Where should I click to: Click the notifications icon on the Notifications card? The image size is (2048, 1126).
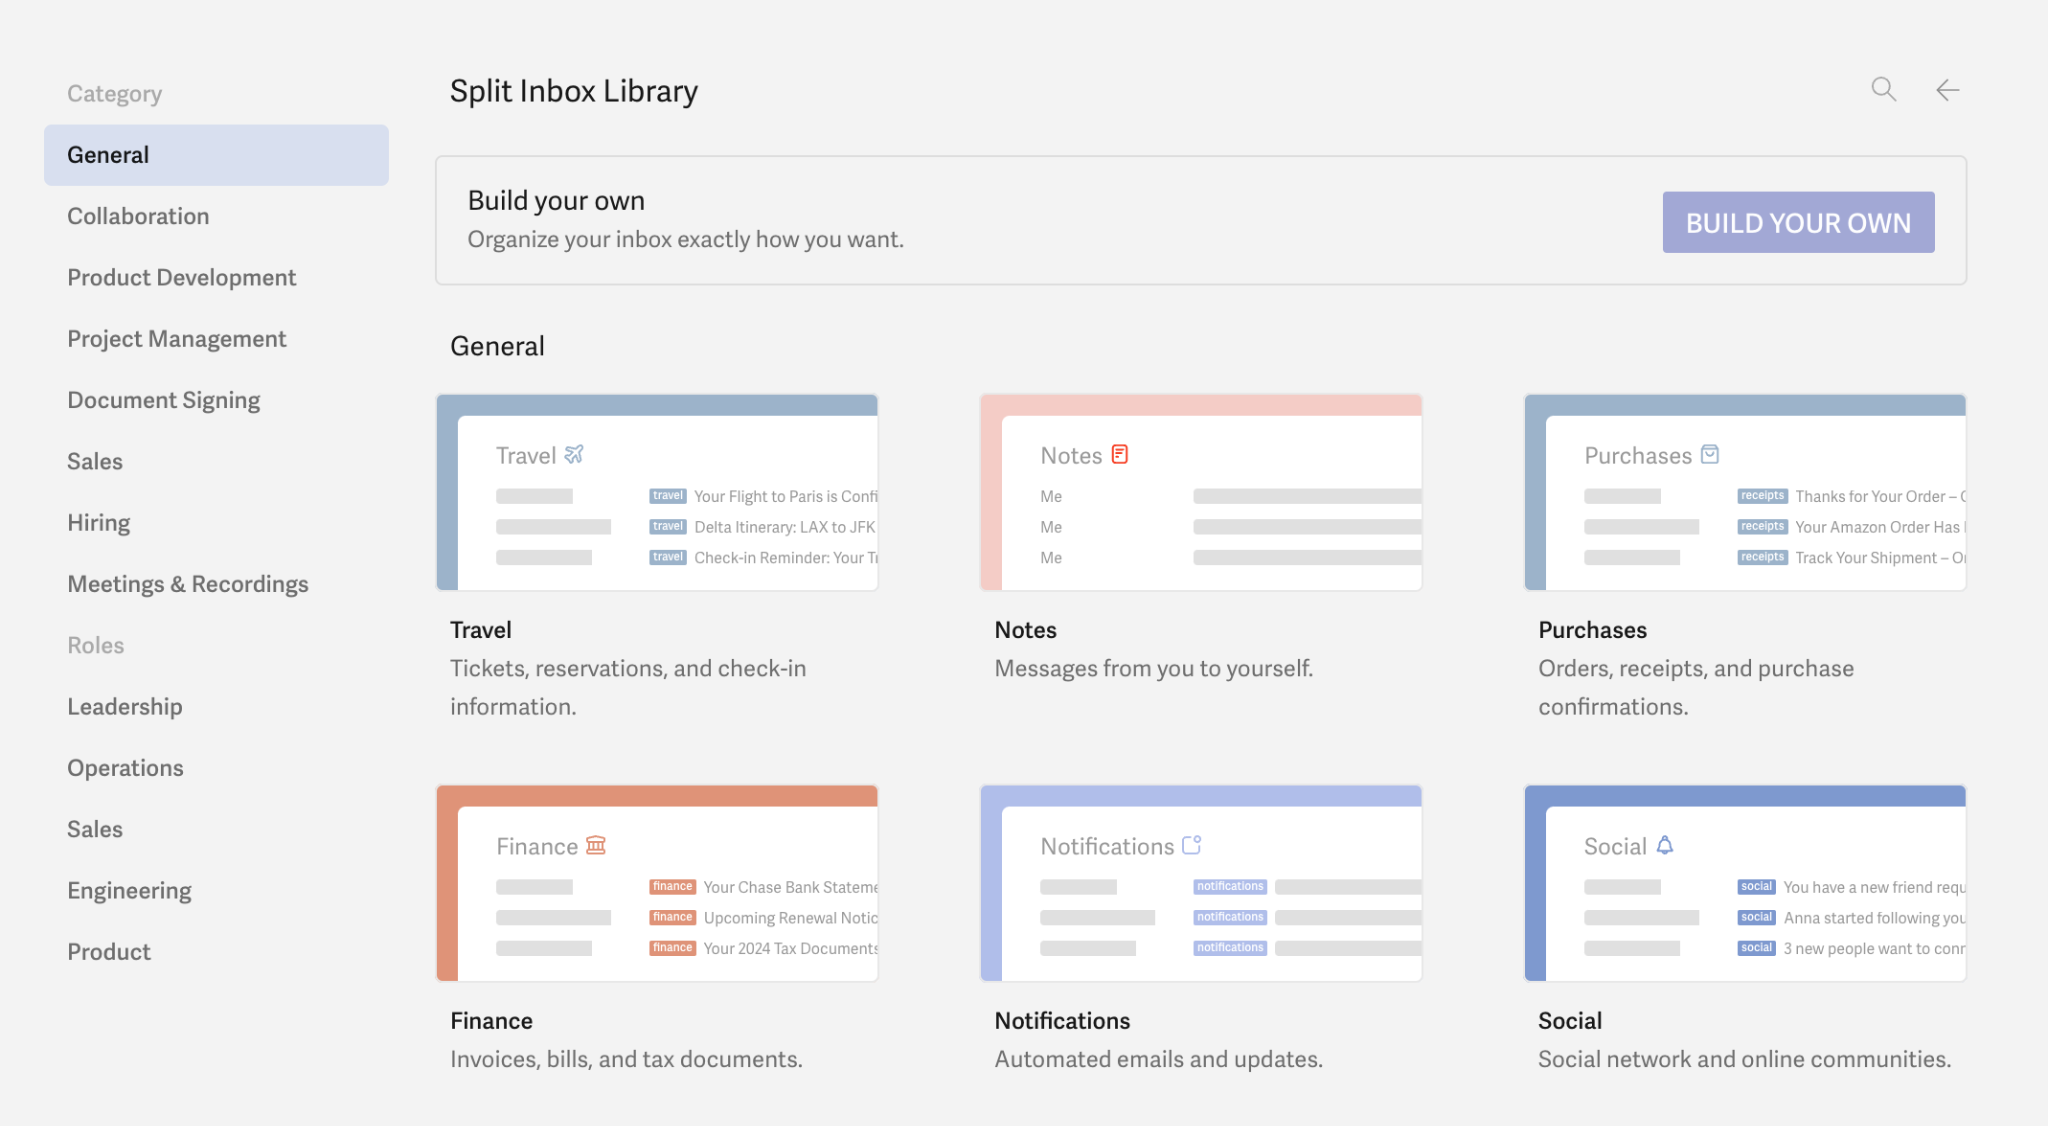tap(1191, 844)
